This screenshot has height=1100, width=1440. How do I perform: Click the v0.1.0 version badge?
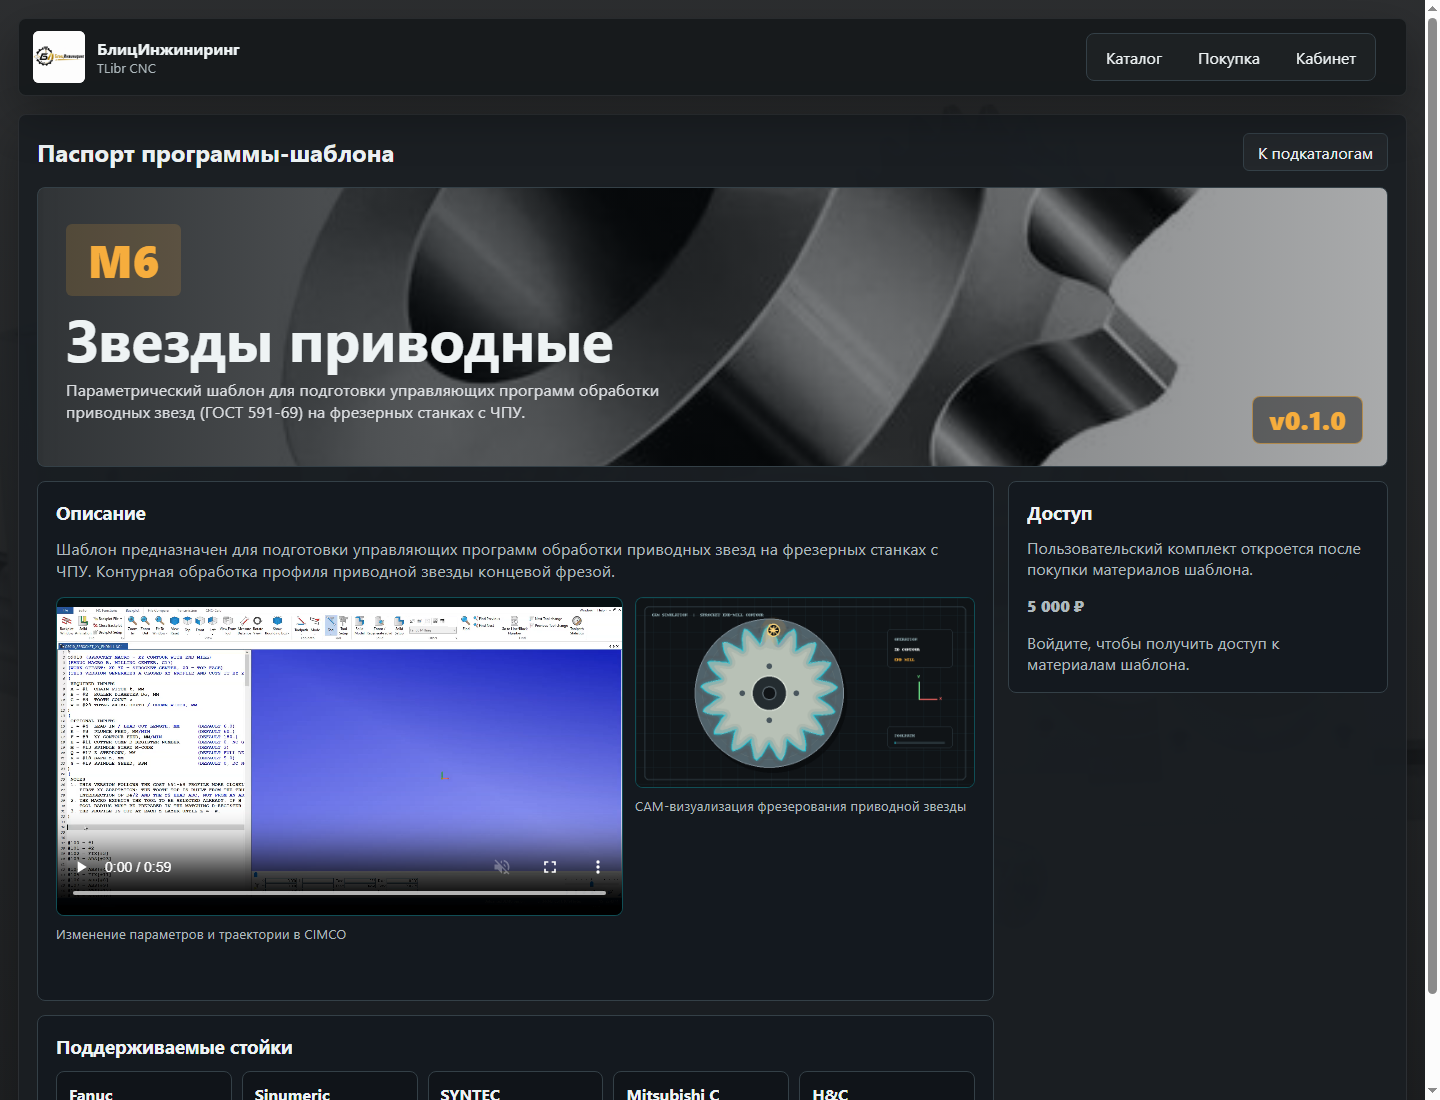click(1307, 420)
